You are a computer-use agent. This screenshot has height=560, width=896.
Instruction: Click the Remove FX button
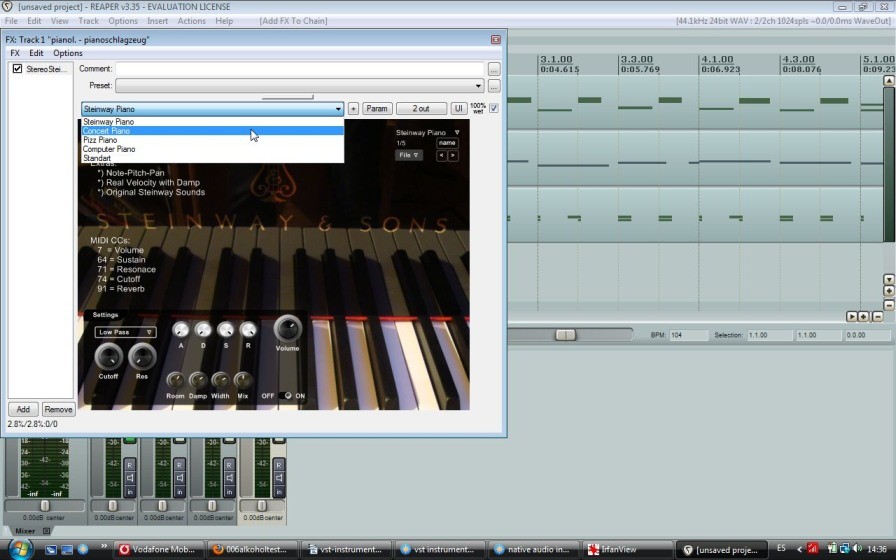[58, 409]
